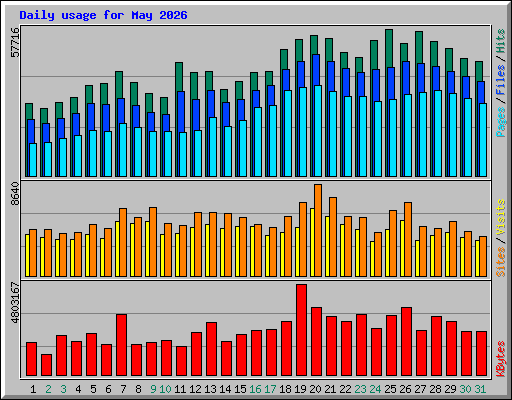The width and height of the screenshot is (512, 400).
Task: Click day 3 on the x-axis
Action: click(63, 389)
